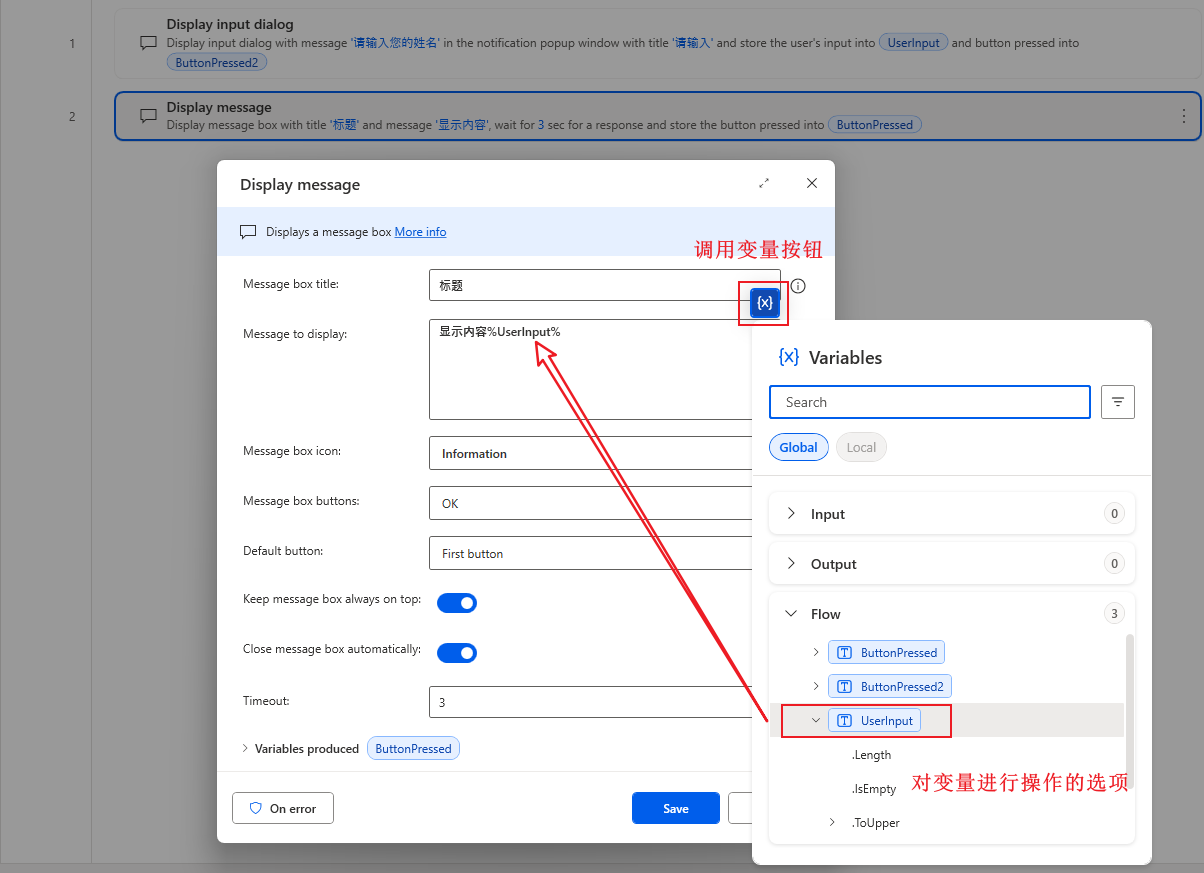This screenshot has height=873, width=1204.
Task: Click the Save button
Action: 676,808
